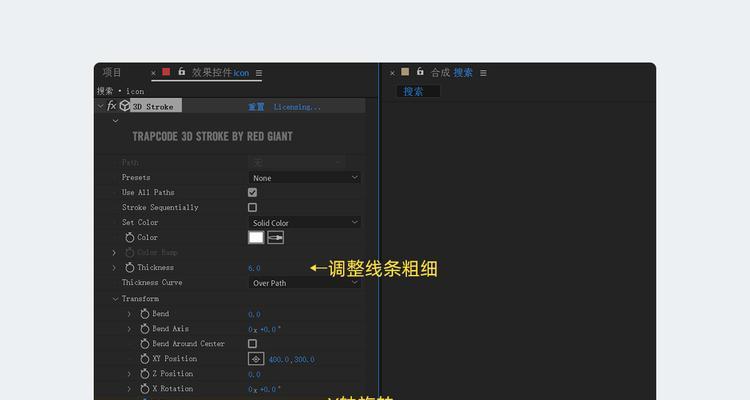
Task: Click the tan label square in 合成 tab
Action: coord(405,72)
